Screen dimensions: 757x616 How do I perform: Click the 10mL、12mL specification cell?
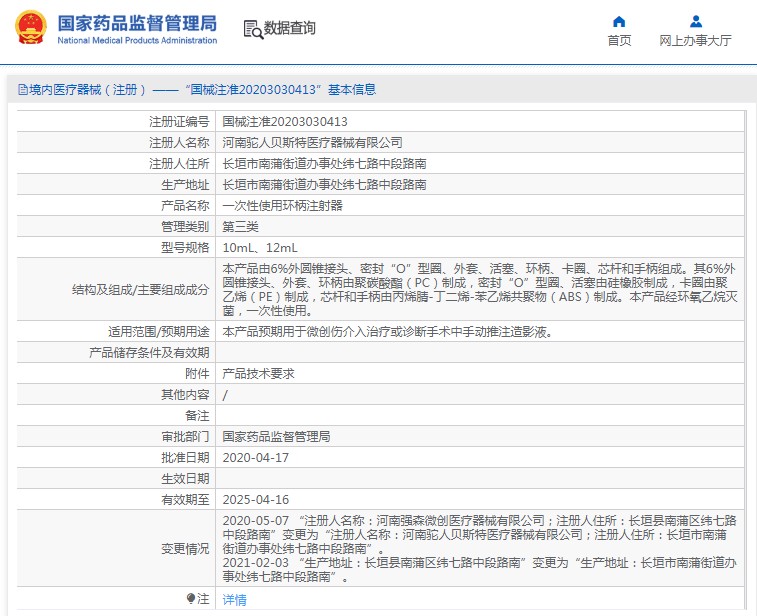(x=259, y=247)
